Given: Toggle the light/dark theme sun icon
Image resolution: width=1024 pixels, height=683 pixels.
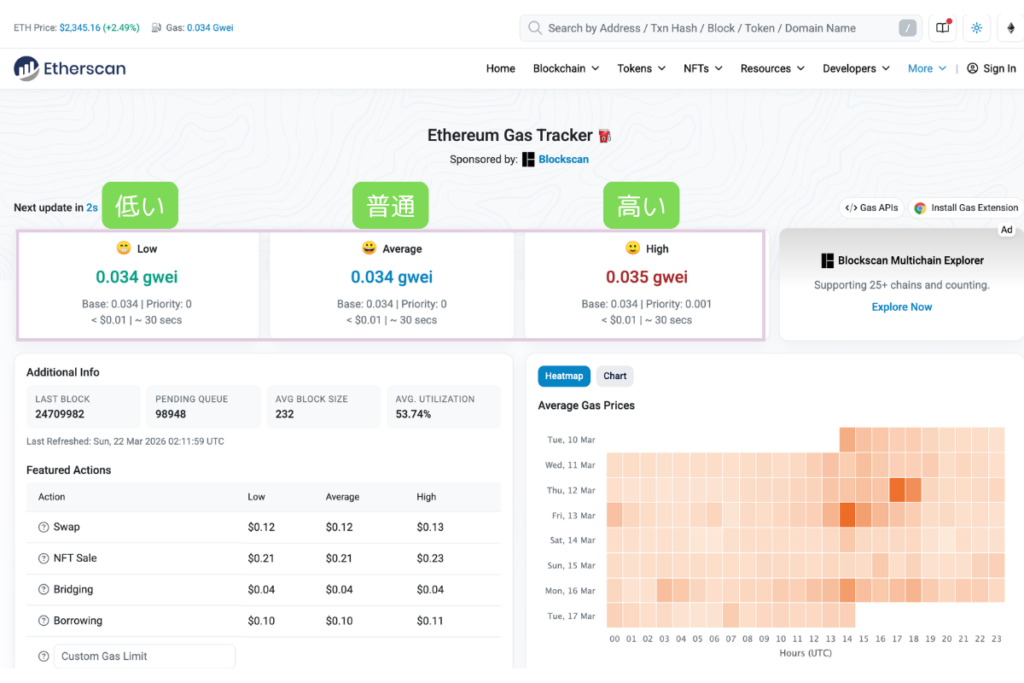Looking at the screenshot, I should 976,28.
